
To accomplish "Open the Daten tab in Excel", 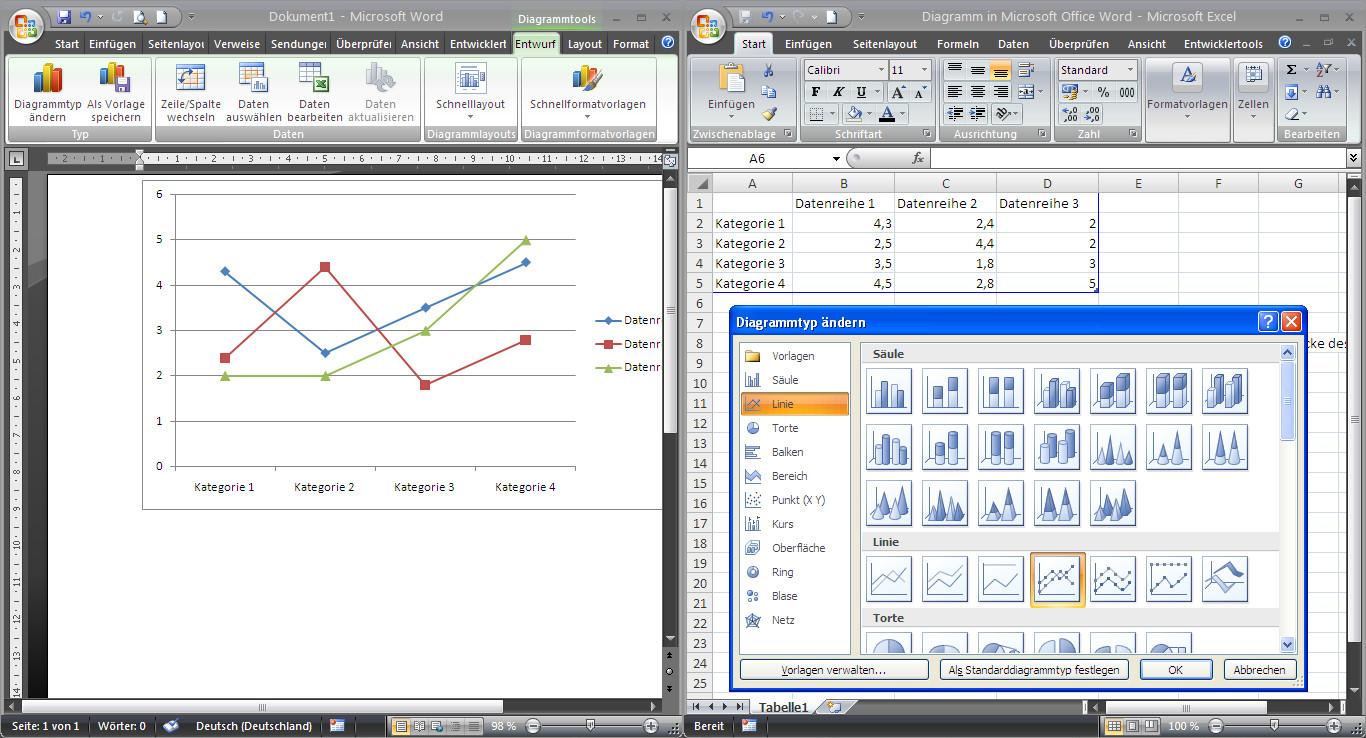I will click(1013, 44).
